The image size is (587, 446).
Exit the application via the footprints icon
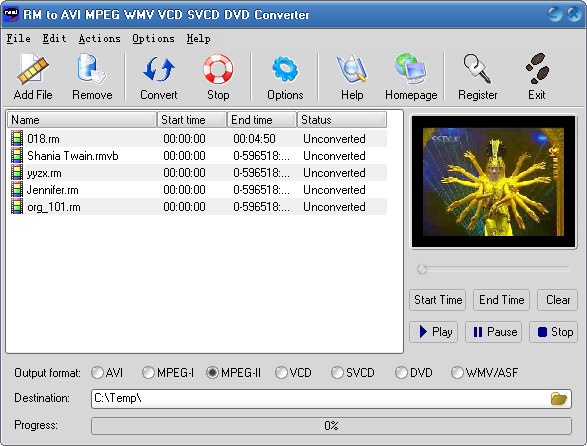click(x=537, y=69)
